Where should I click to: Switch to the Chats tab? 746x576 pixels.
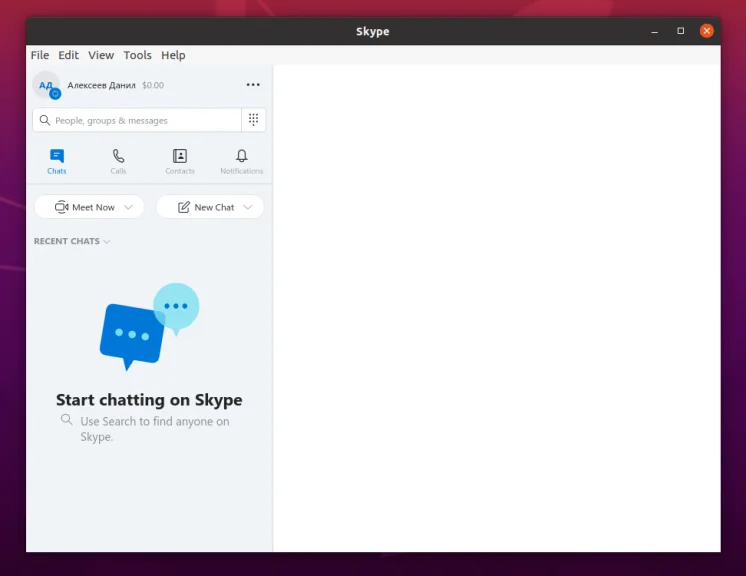[x=57, y=162]
